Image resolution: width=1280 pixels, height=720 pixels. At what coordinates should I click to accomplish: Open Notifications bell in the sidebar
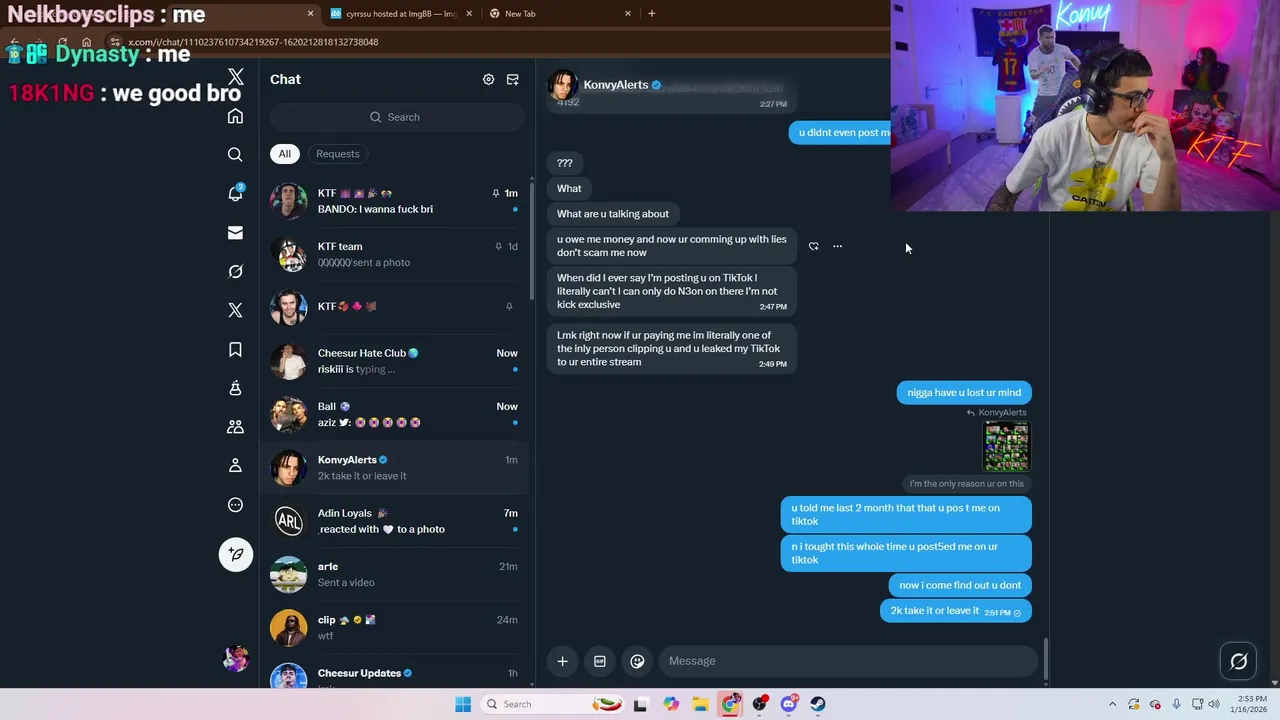pyautogui.click(x=235, y=193)
